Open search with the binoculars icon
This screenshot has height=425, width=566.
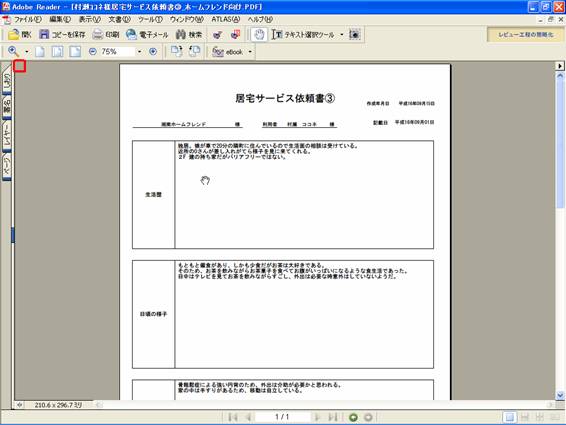189,35
